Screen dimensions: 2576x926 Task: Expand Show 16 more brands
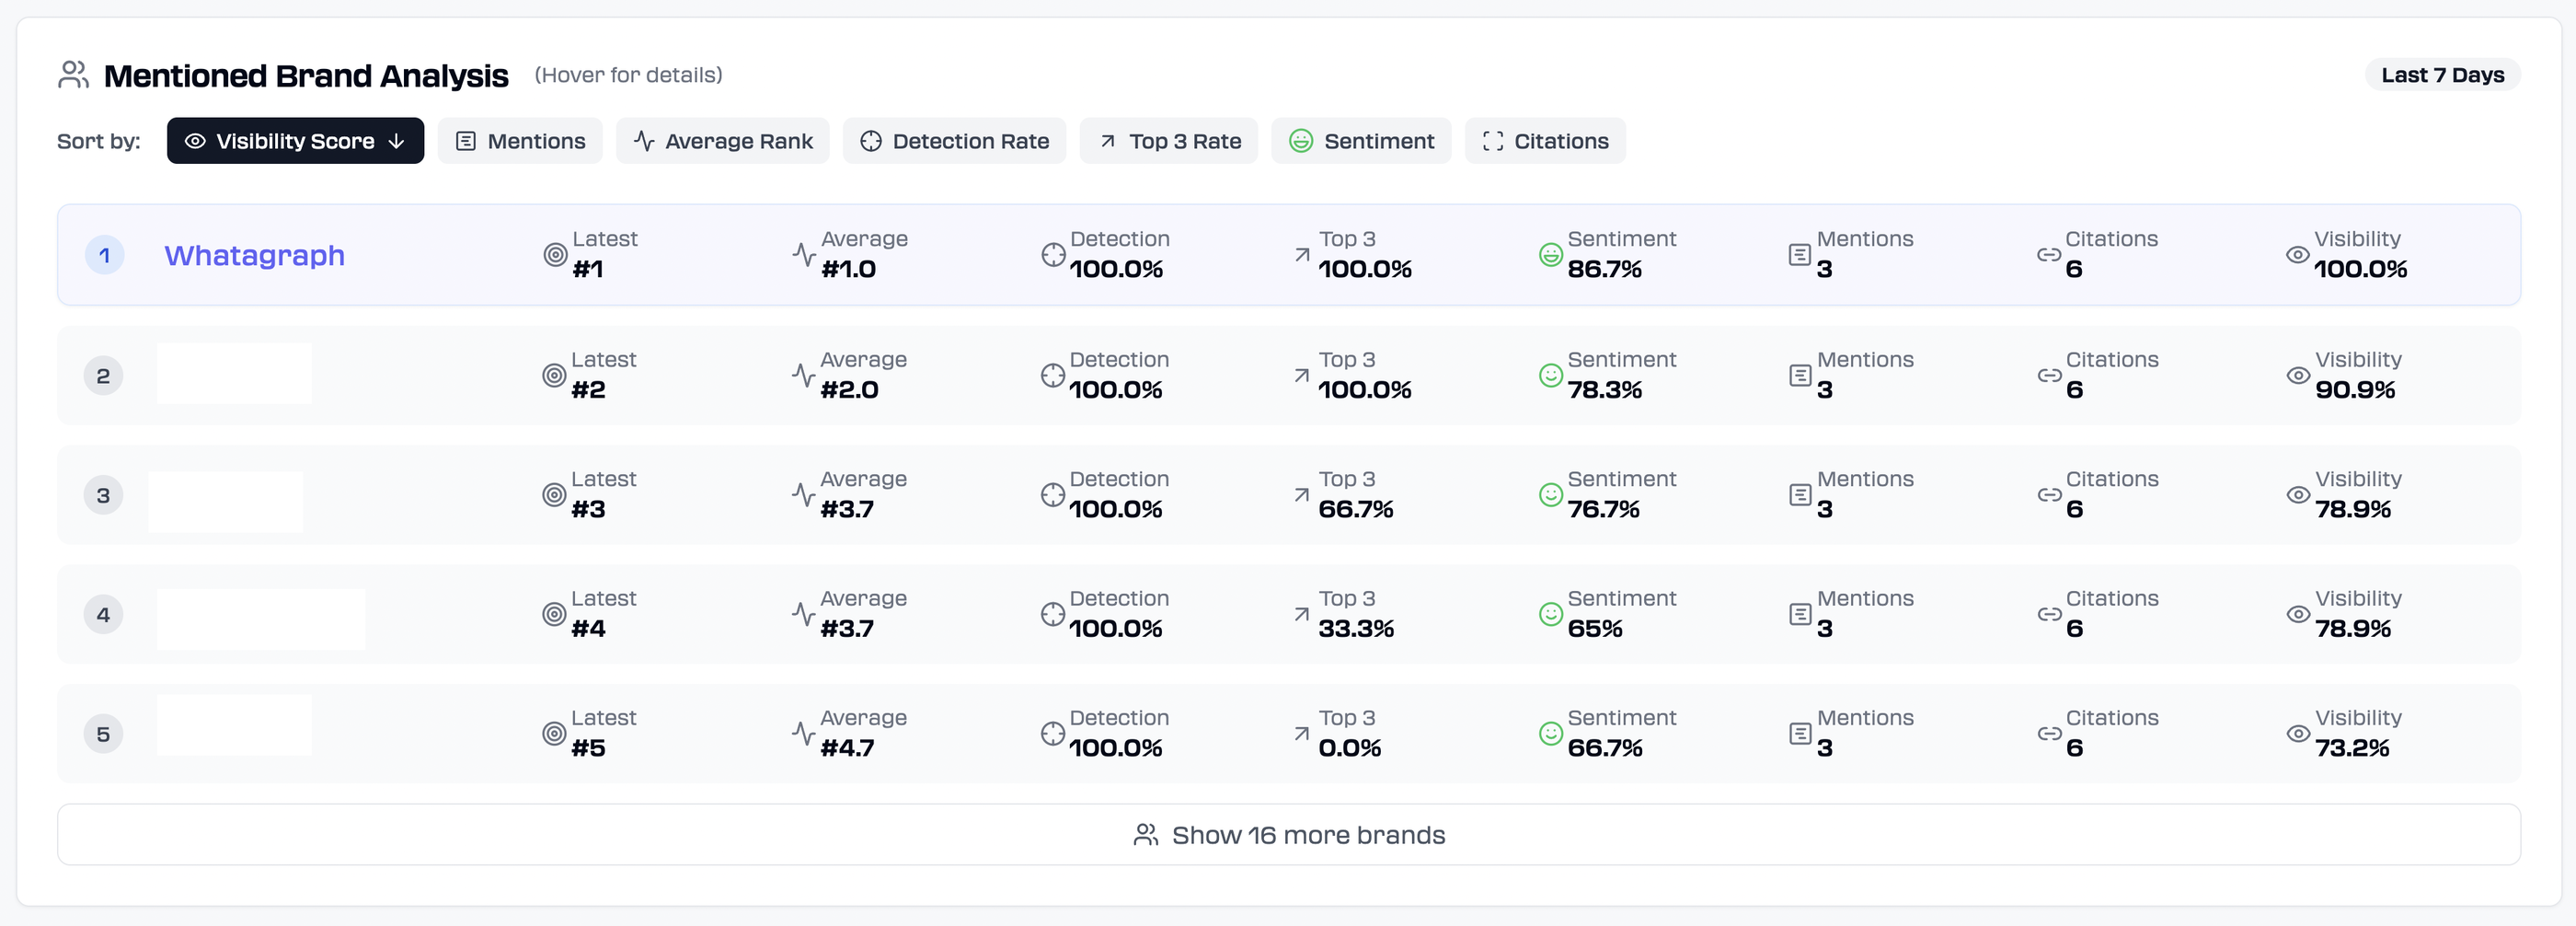coord(1288,834)
